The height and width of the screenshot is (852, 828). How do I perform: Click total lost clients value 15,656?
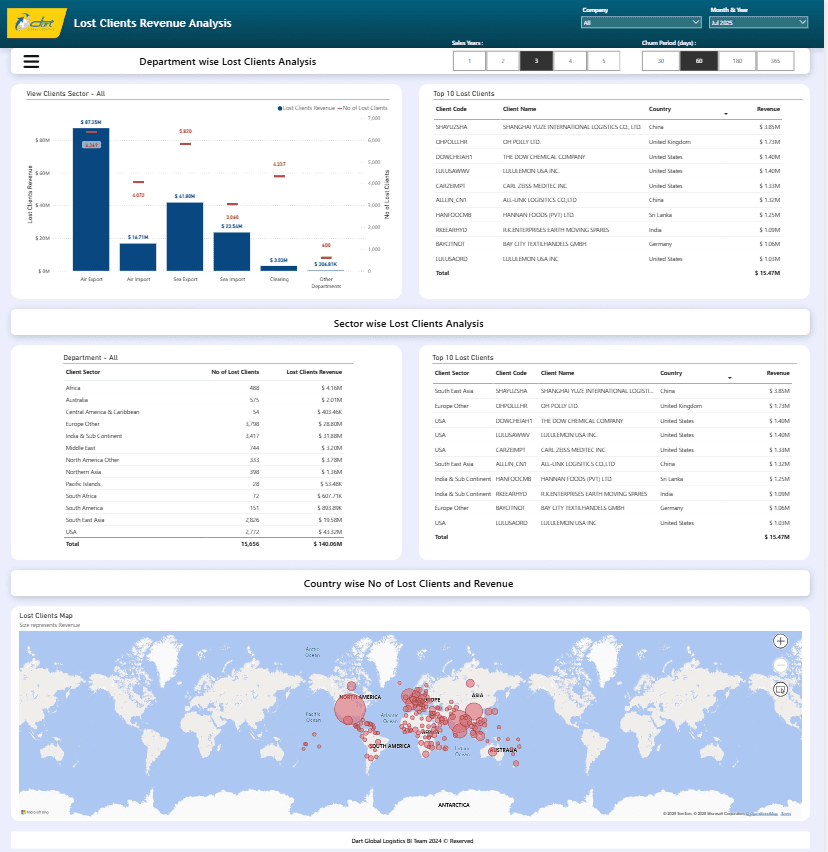coord(250,544)
